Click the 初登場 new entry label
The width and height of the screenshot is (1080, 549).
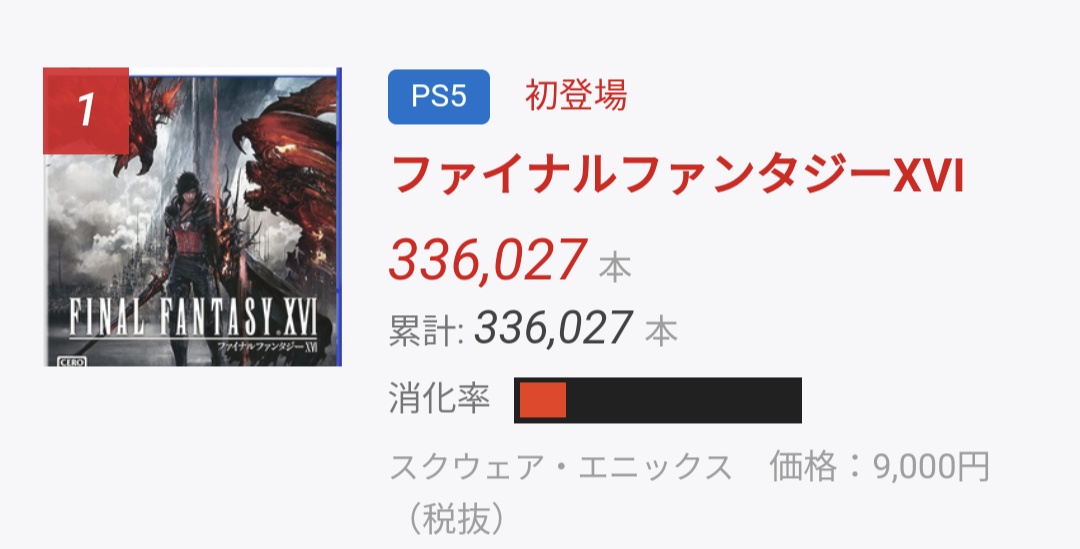tap(576, 96)
